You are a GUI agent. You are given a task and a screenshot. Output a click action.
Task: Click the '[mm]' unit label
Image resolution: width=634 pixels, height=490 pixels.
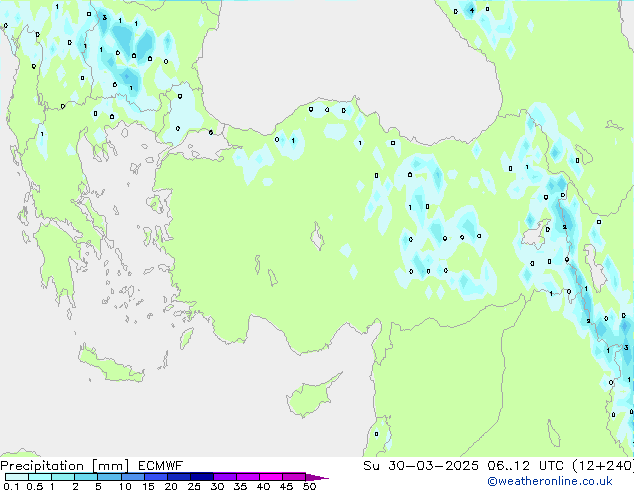point(110,466)
